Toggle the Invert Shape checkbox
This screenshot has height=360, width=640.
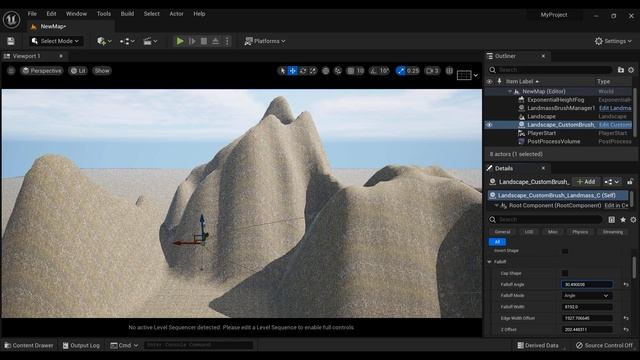pyautogui.click(x=565, y=251)
